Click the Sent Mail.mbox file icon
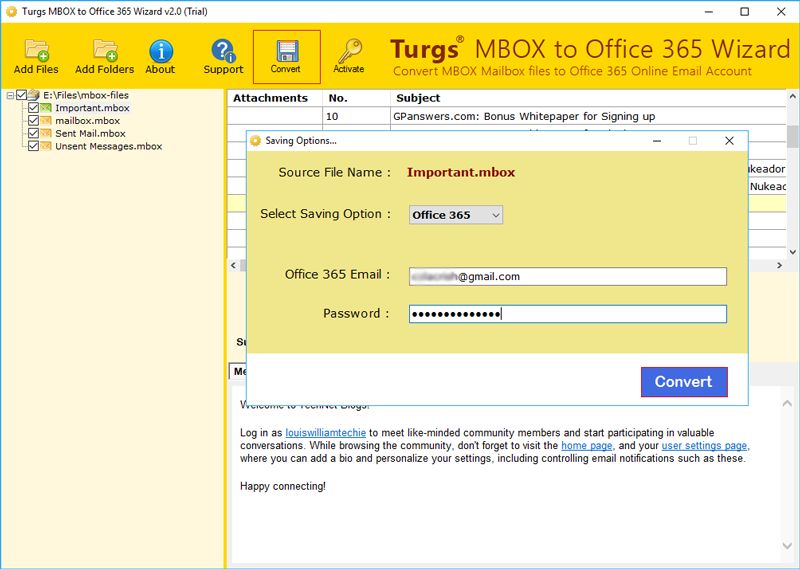This screenshot has height=569, width=800. click(x=46, y=133)
